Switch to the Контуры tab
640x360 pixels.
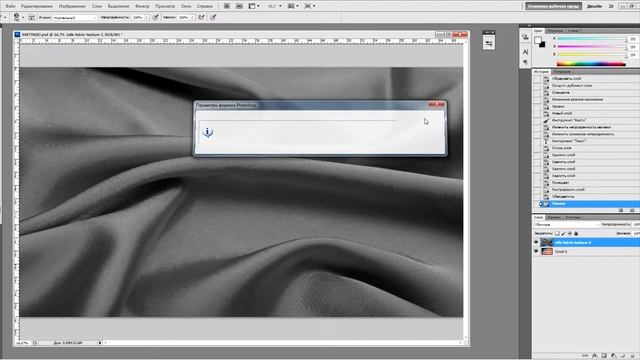coord(573,217)
